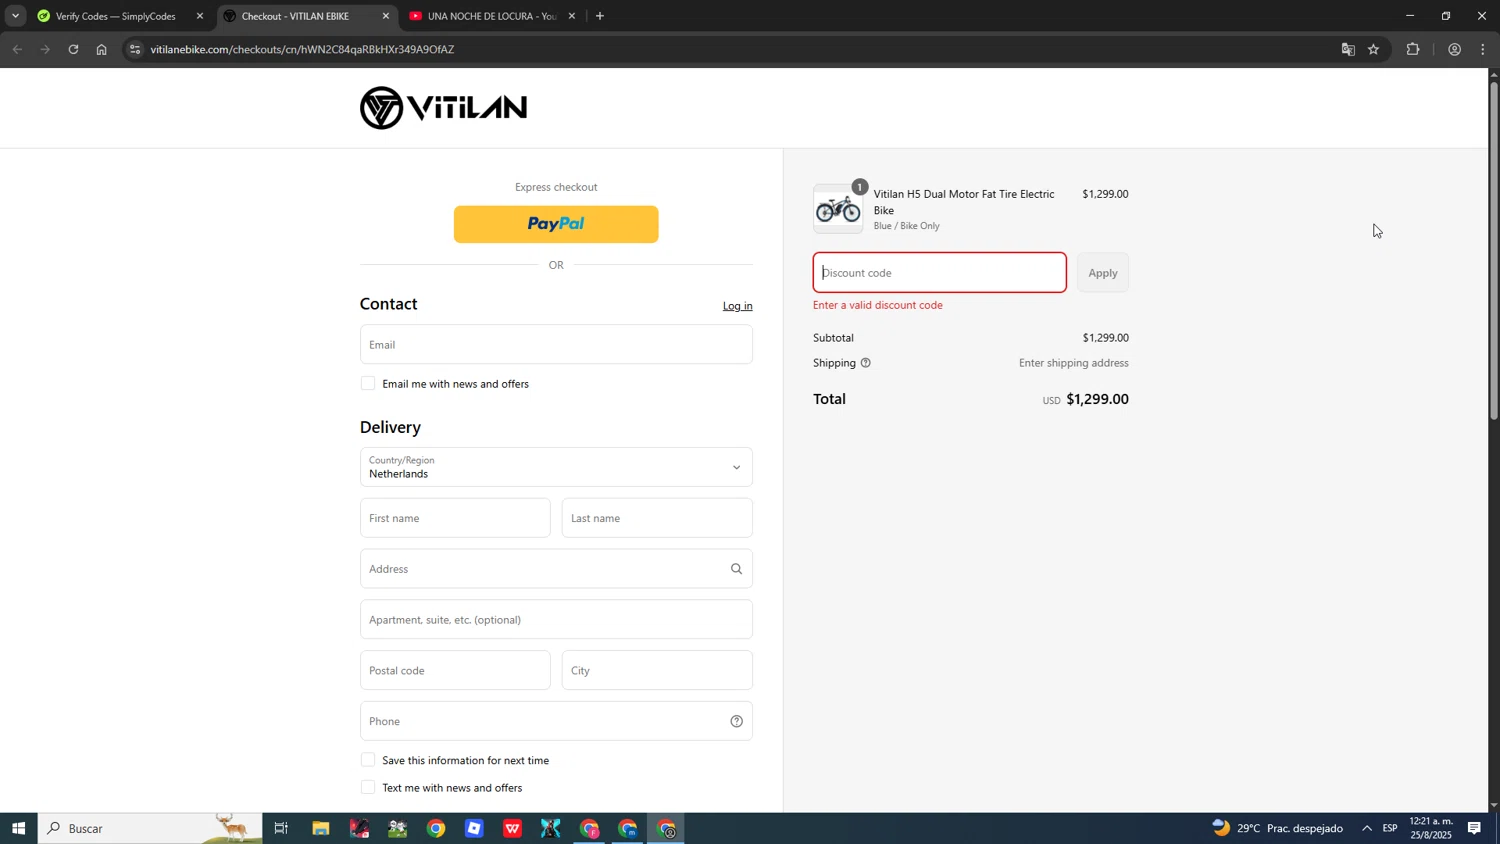Check Email me with news and offers
1500x844 pixels.
pos(368,384)
